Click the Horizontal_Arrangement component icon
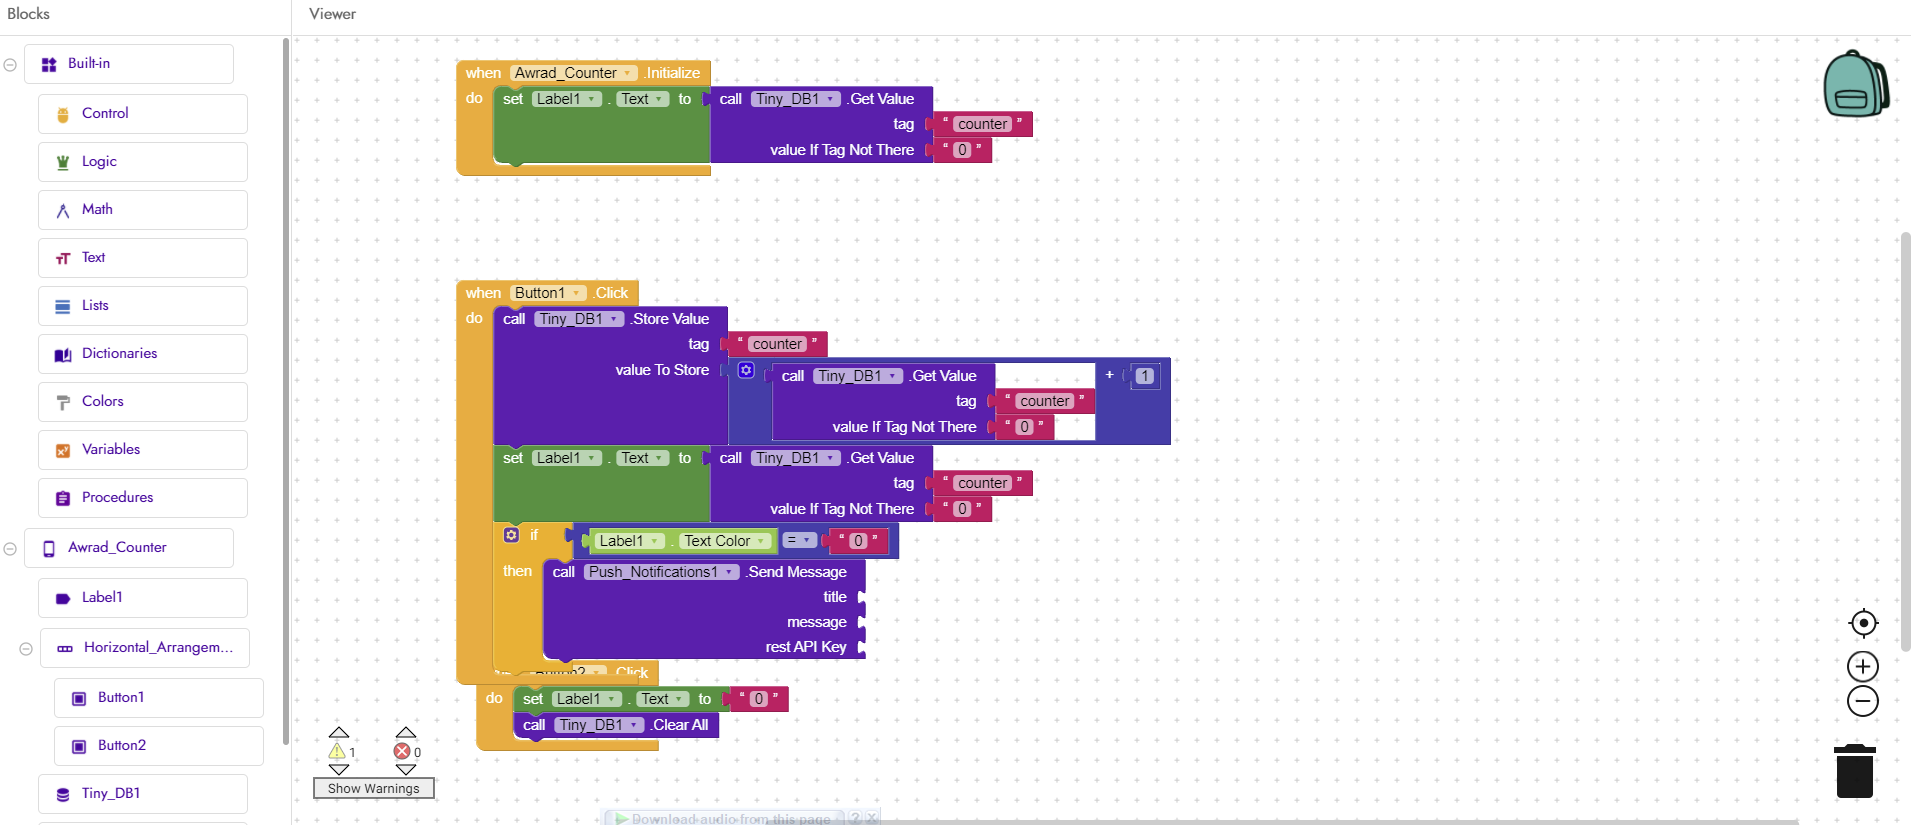Viewport: 1911px width, 825px height. click(x=65, y=648)
